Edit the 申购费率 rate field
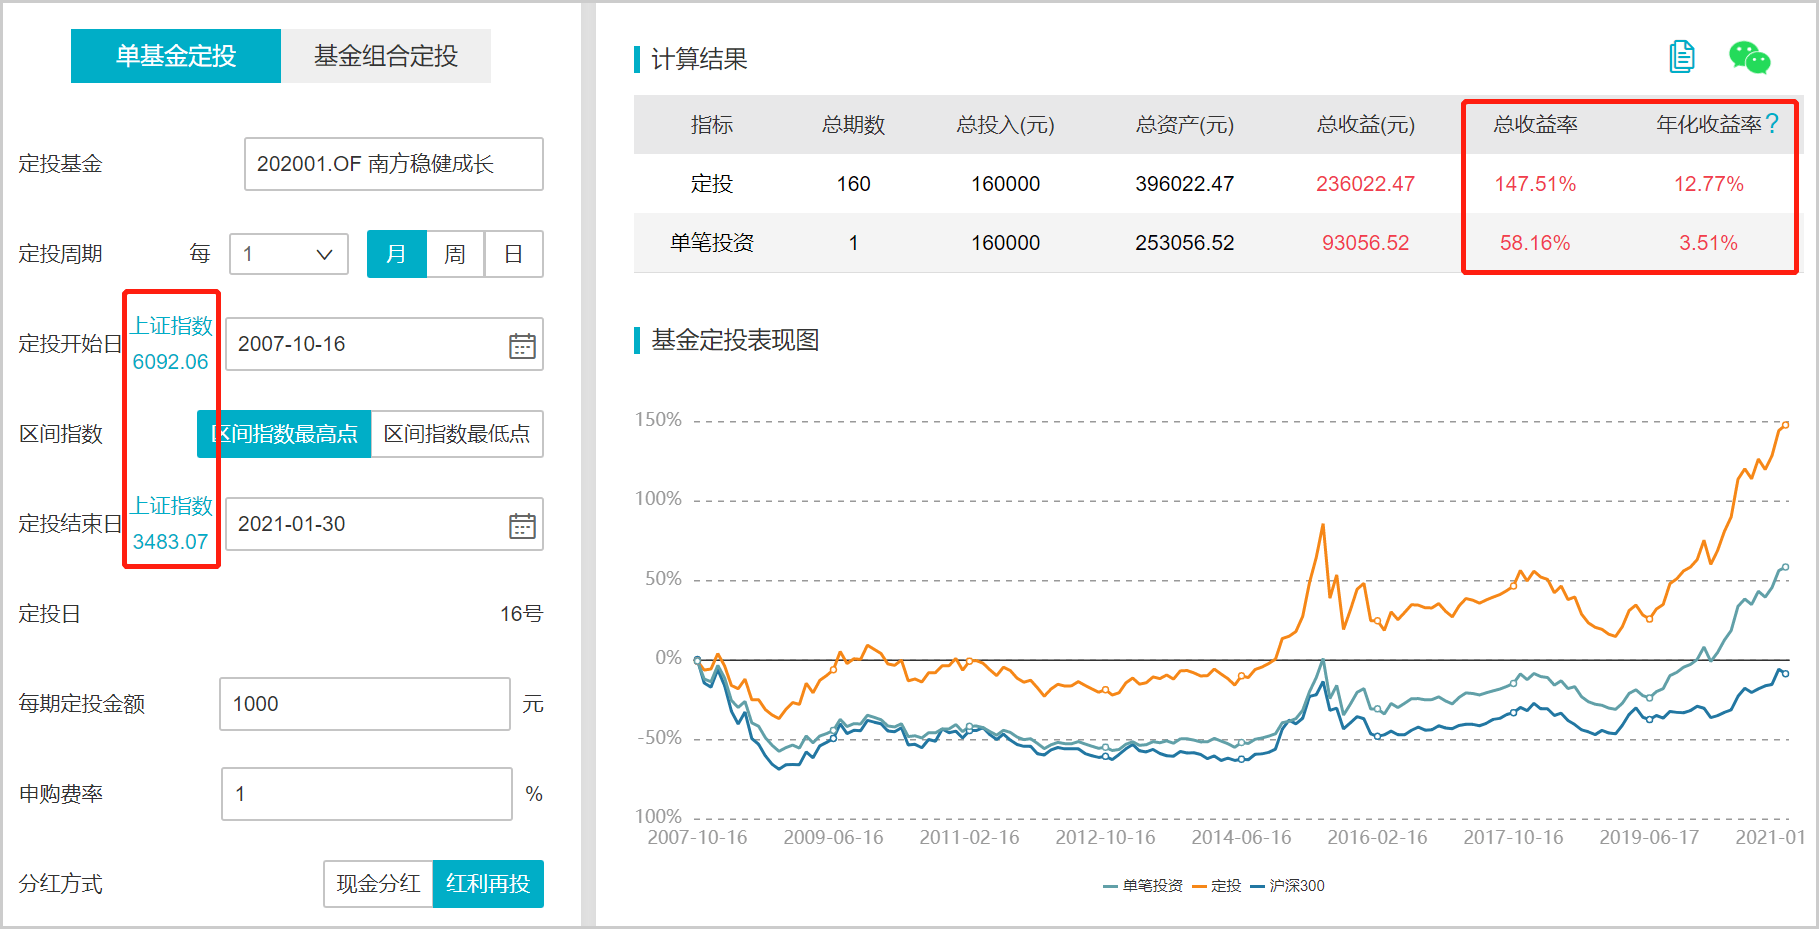Screen dimensions: 1819x929 pos(367,794)
